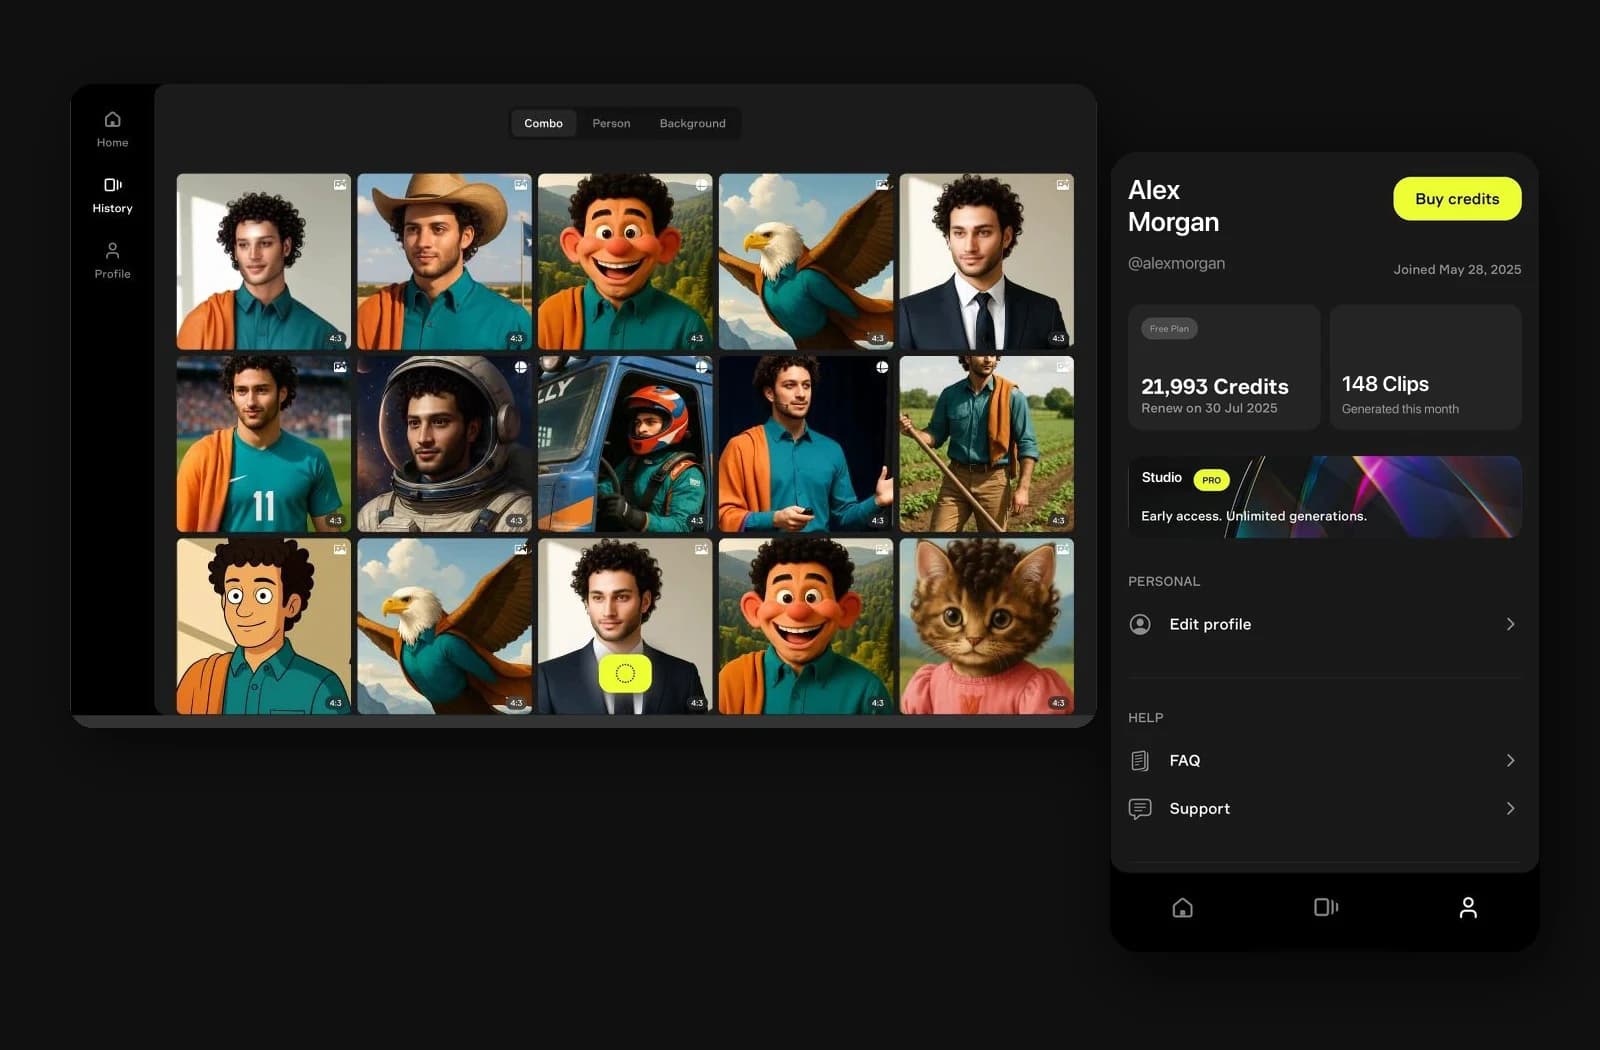Open the flat cartoon man thumbnail
Viewport: 1600px width, 1050px height.
(264, 626)
